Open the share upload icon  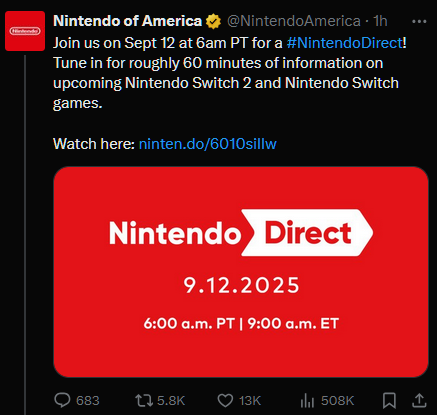coord(419,400)
